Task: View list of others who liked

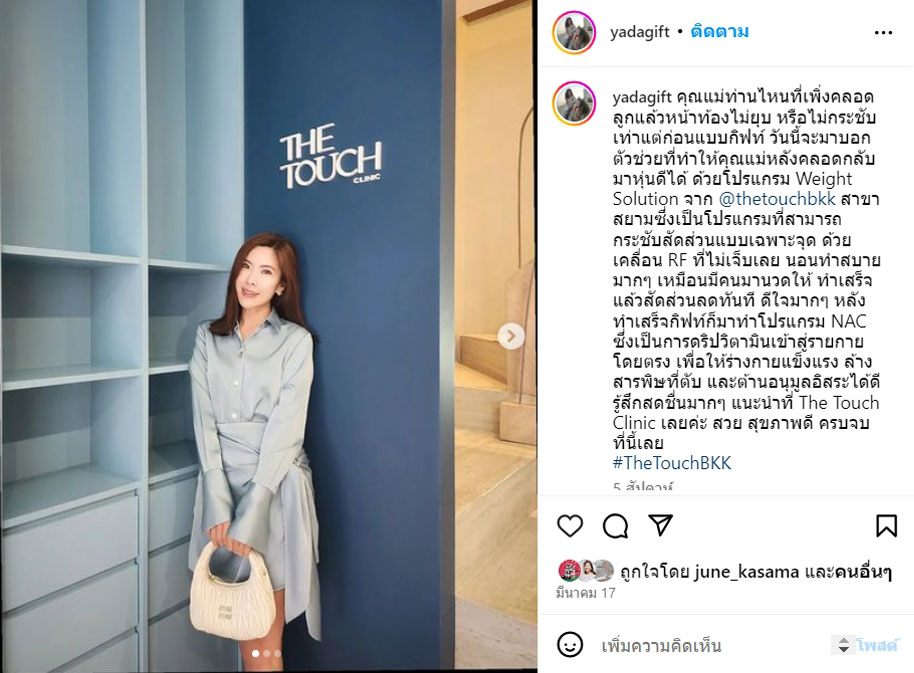Action: pos(863,572)
